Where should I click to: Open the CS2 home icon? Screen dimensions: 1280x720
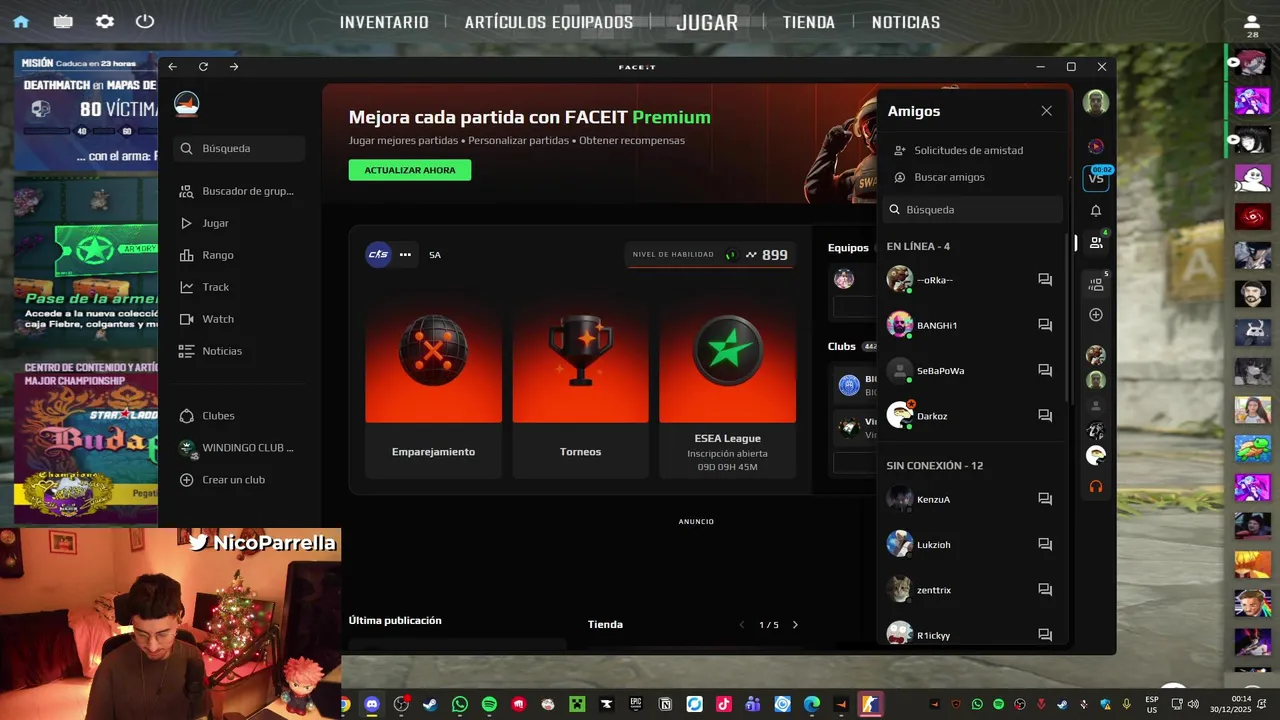tap(21, 21)
